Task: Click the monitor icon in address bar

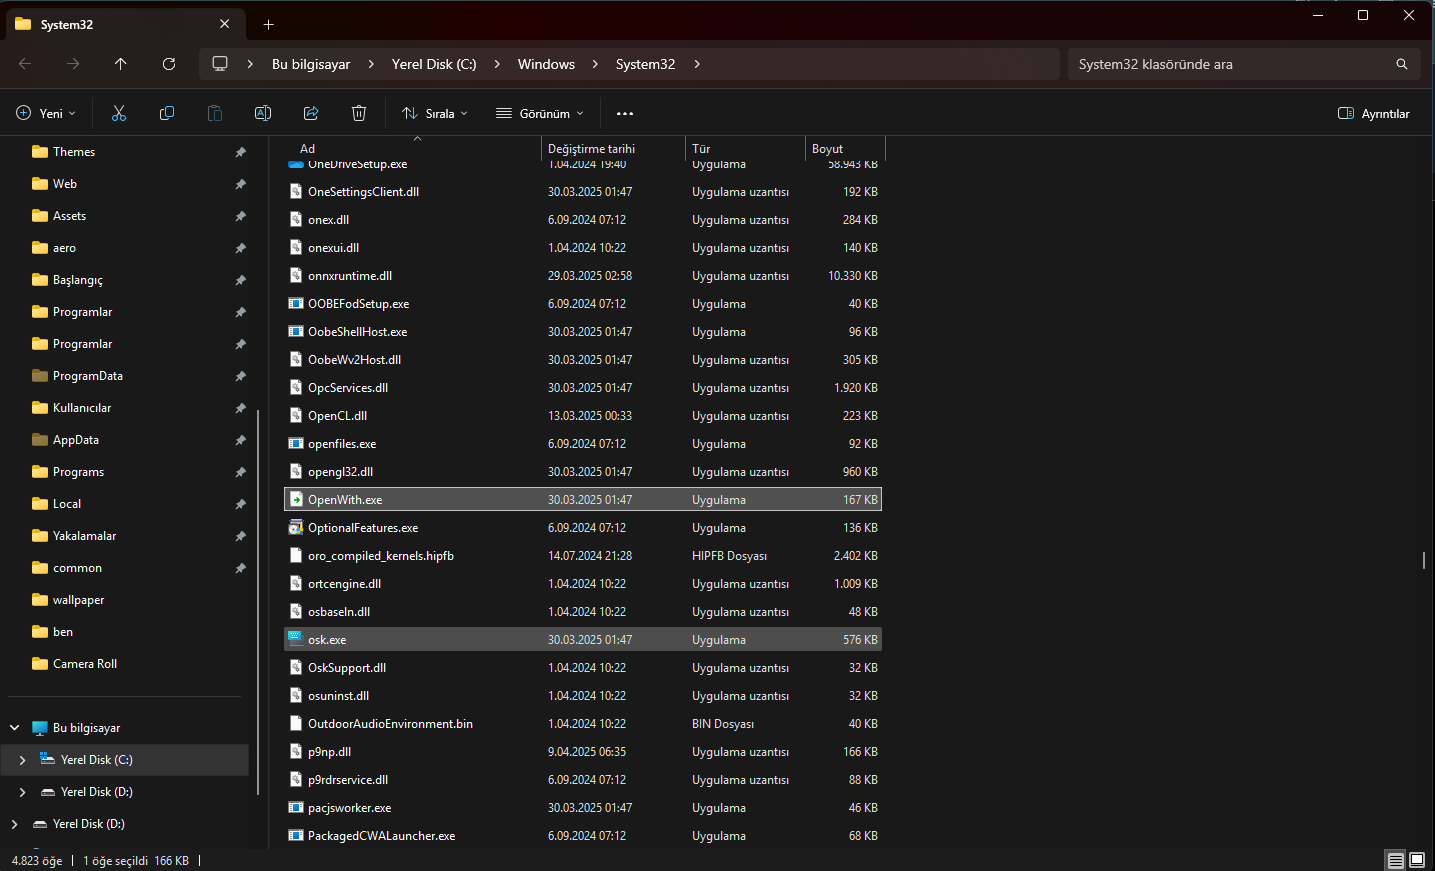Action: click(220, 64)
